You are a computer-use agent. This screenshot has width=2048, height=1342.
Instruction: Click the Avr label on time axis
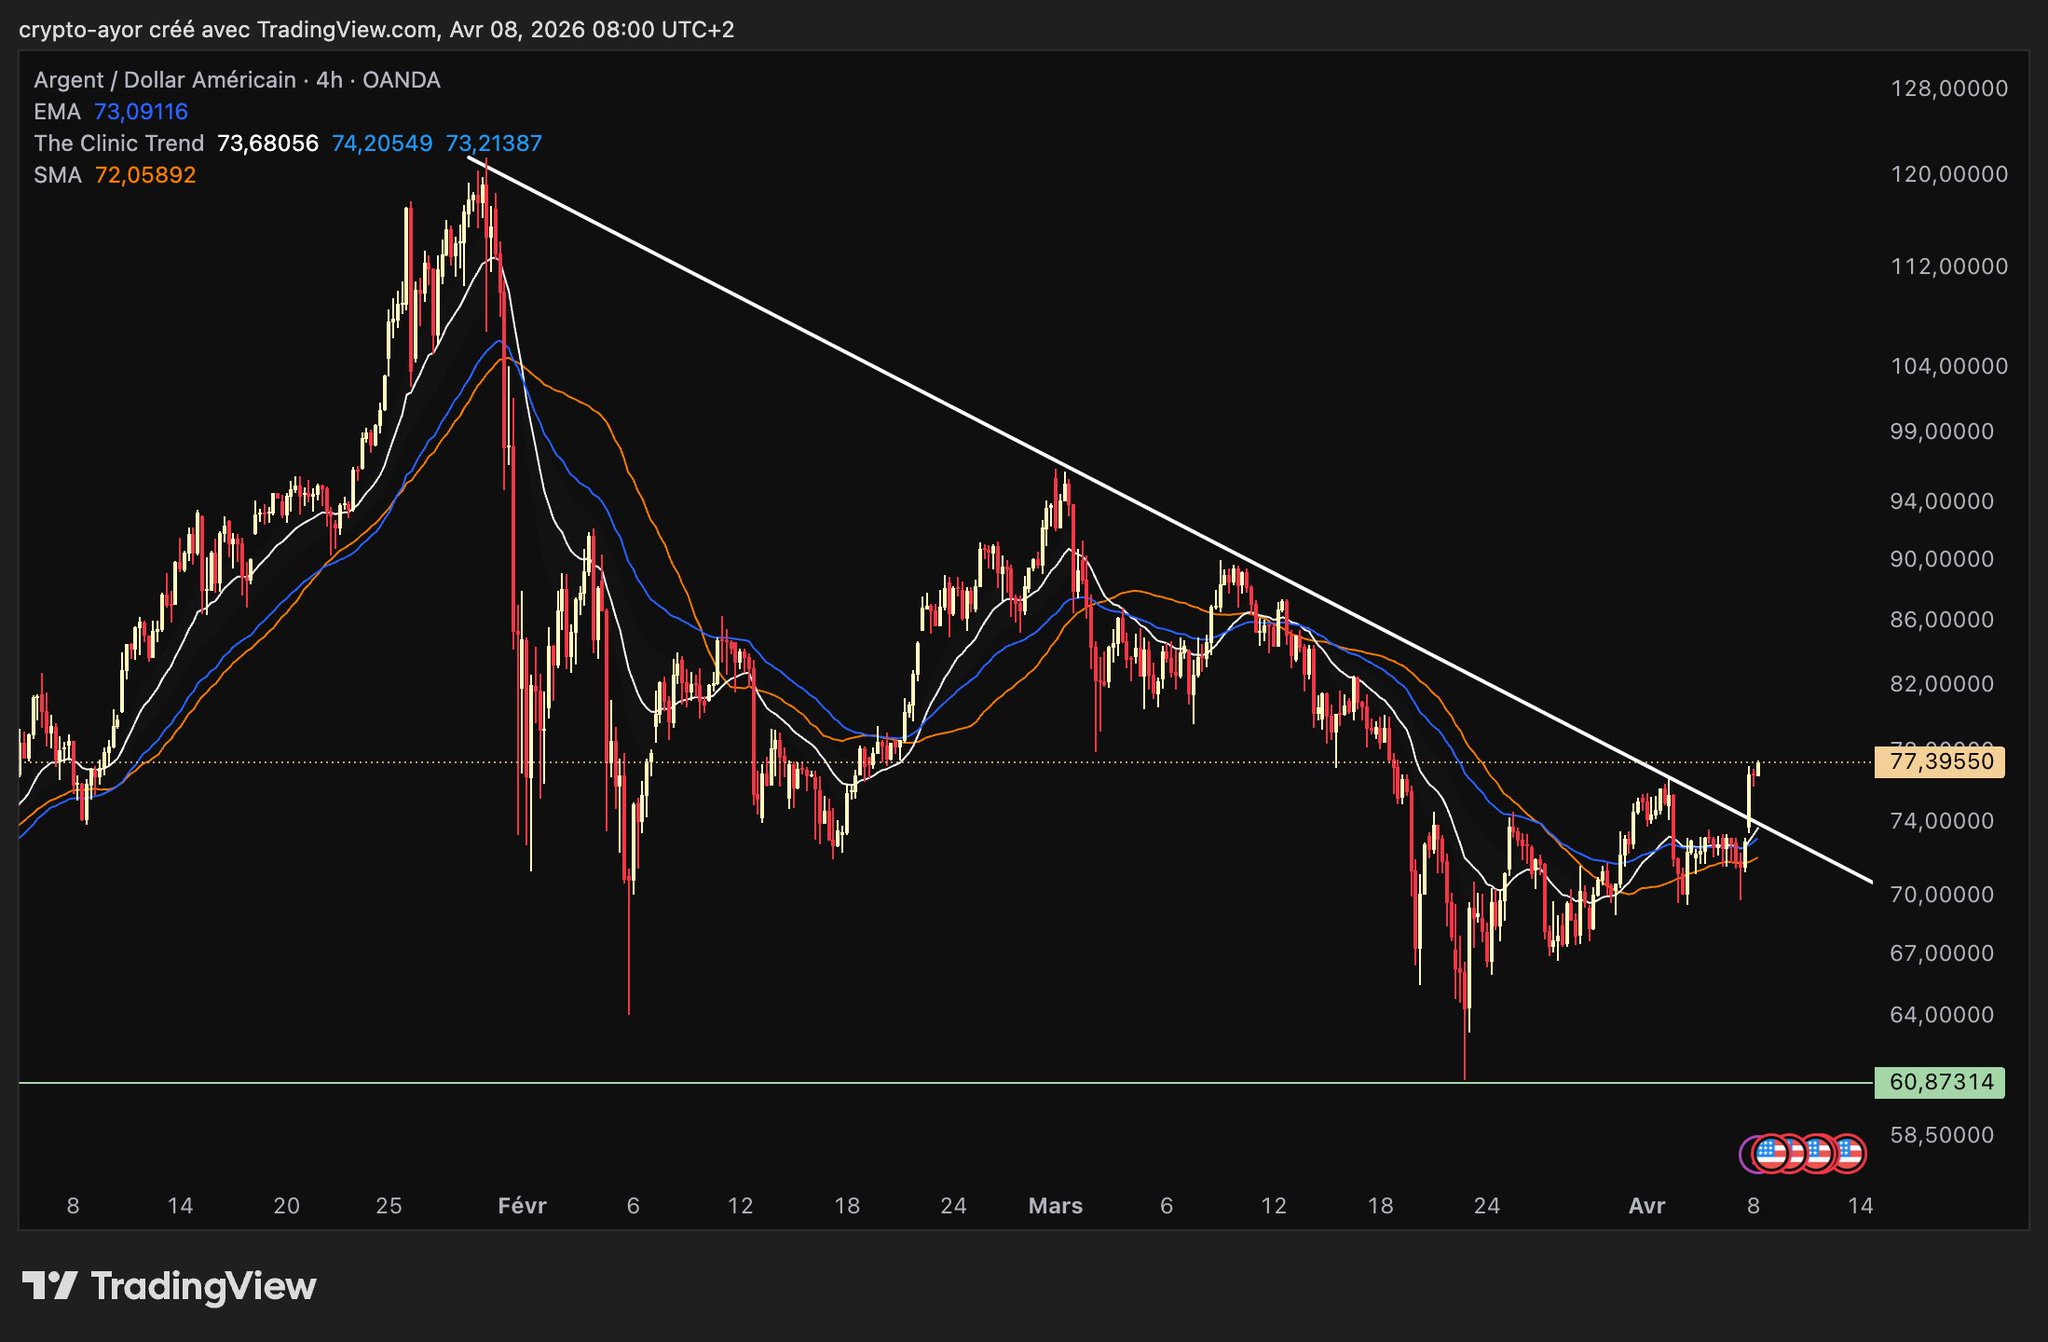[1646, 1206]
